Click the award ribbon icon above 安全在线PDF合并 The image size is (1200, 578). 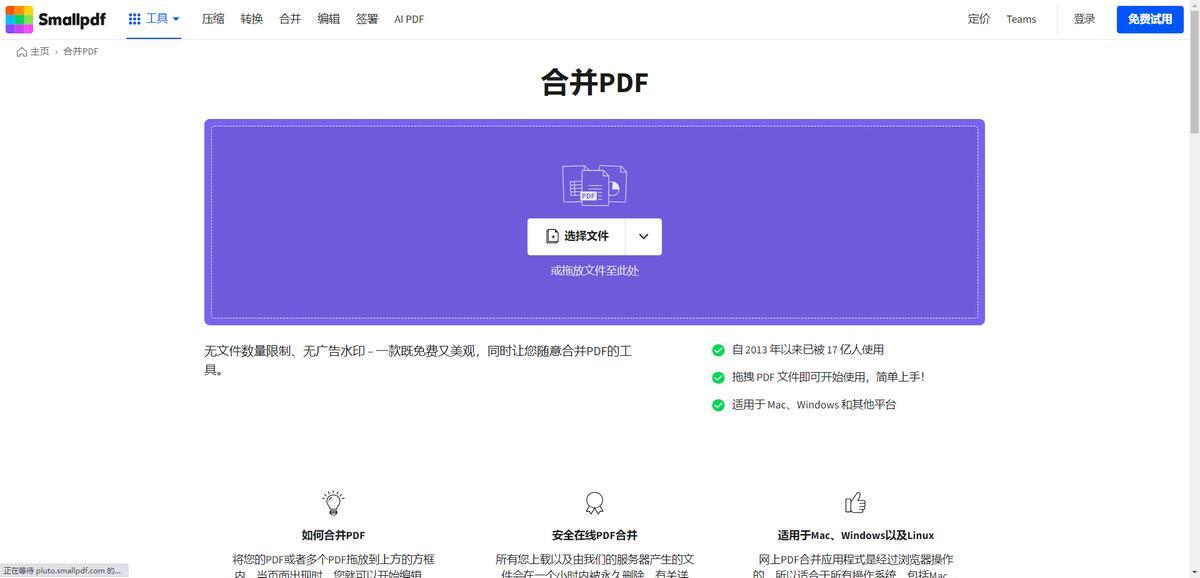(x=594, y=503)
